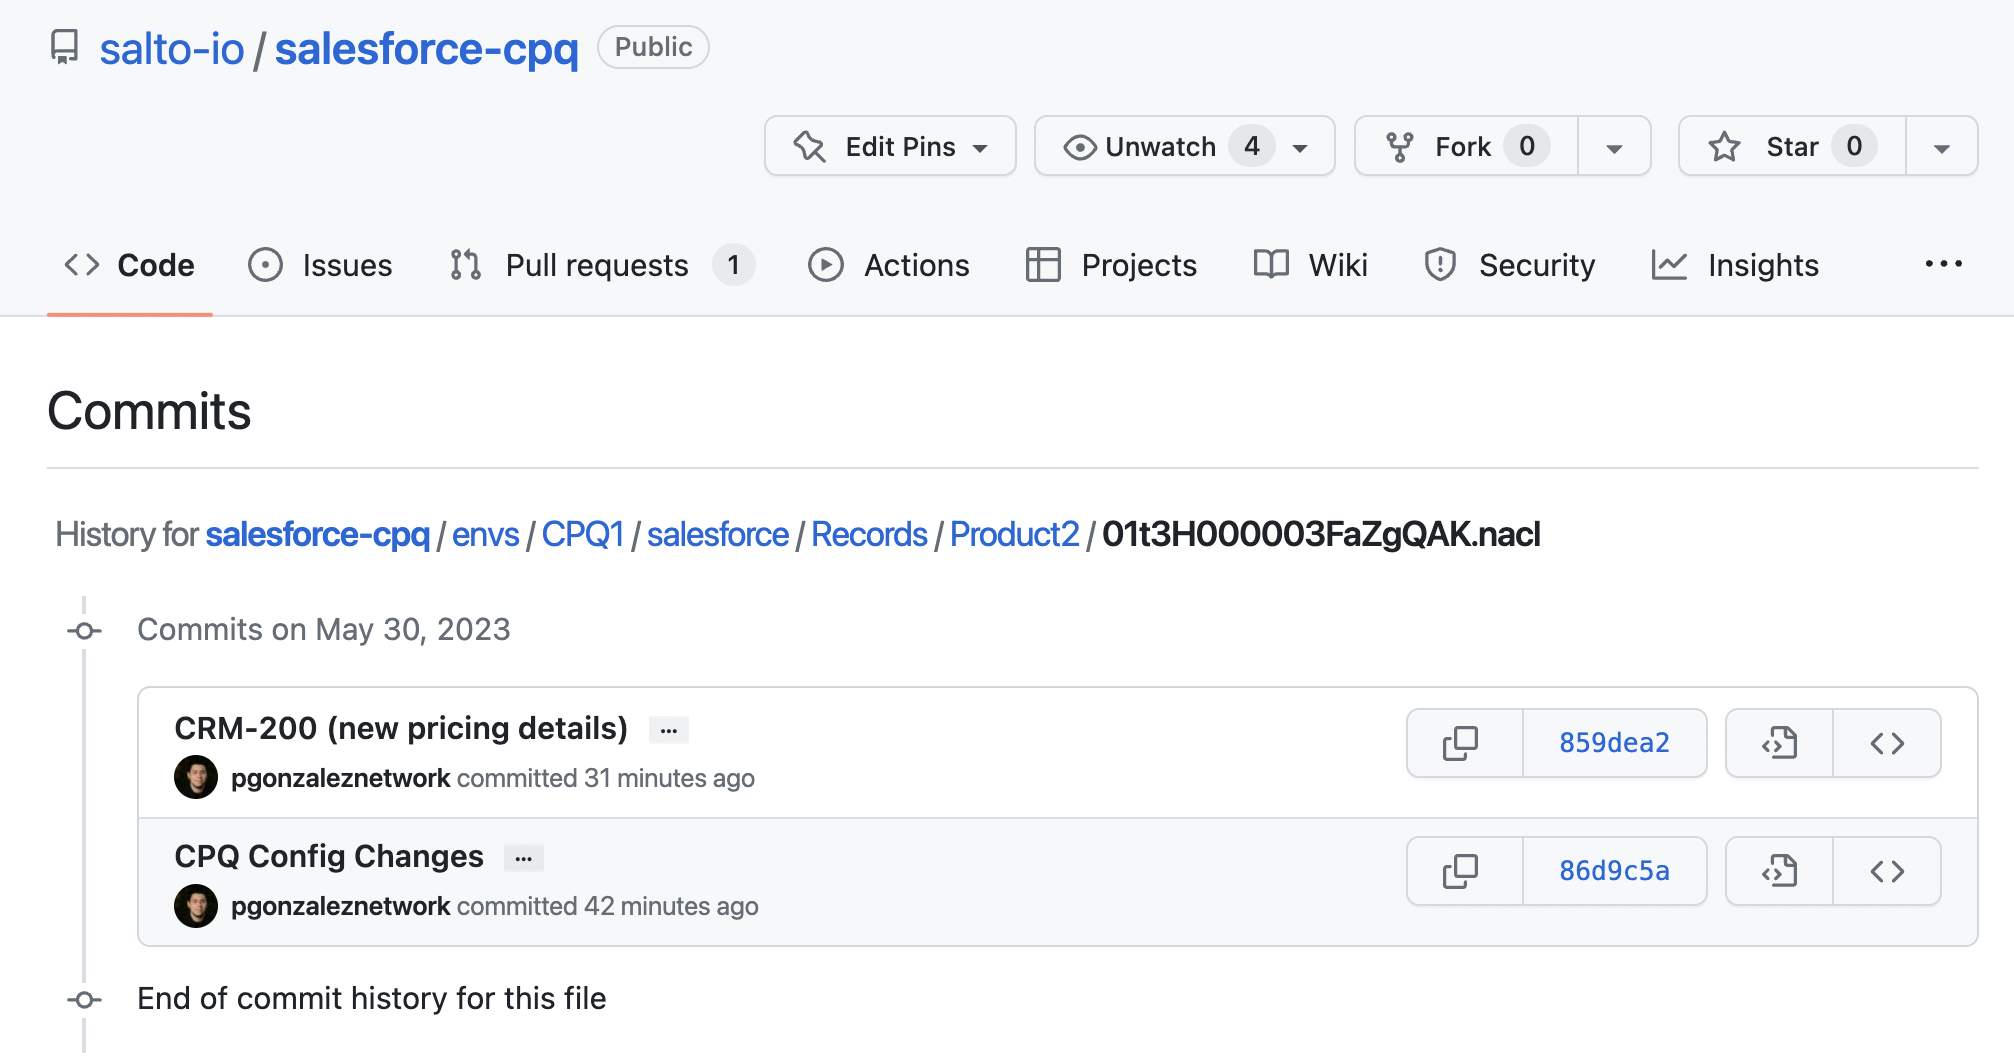Navigate to salesforce folder in breadcrumb
2014x1062 pixels.
718,534
